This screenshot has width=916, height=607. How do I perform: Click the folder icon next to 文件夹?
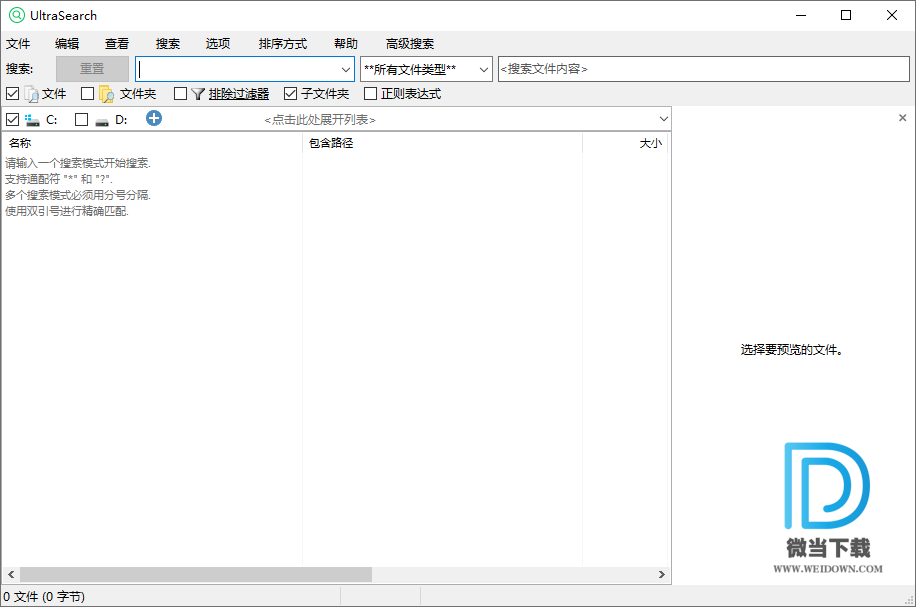(106, 94)
